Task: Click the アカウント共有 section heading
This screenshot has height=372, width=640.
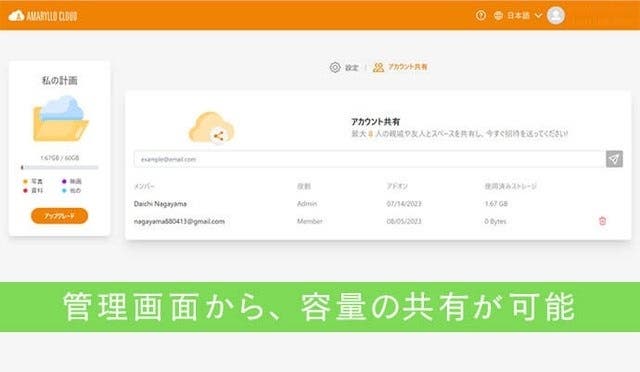Action: coord(376,122)
